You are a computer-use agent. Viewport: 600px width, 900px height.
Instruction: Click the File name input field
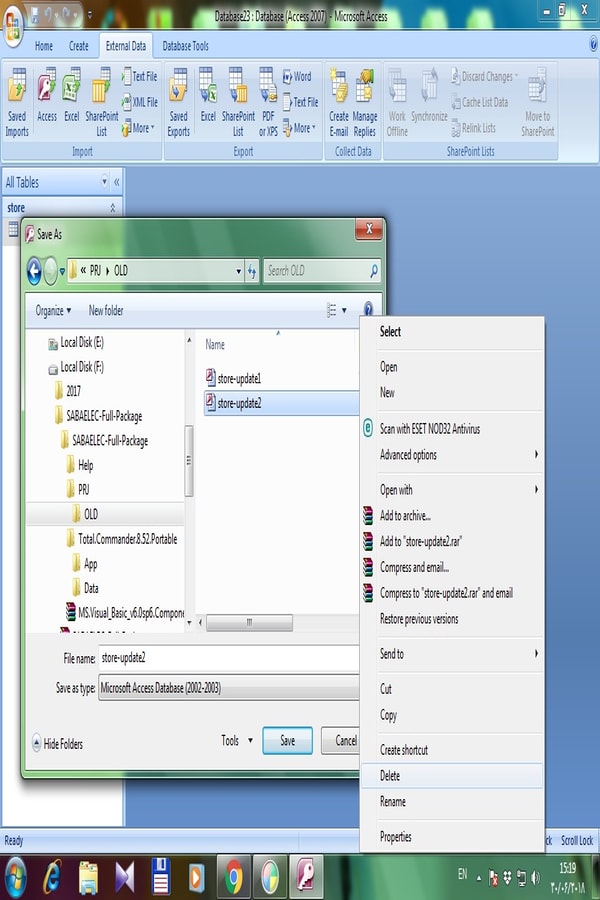[x=229, y=658]
